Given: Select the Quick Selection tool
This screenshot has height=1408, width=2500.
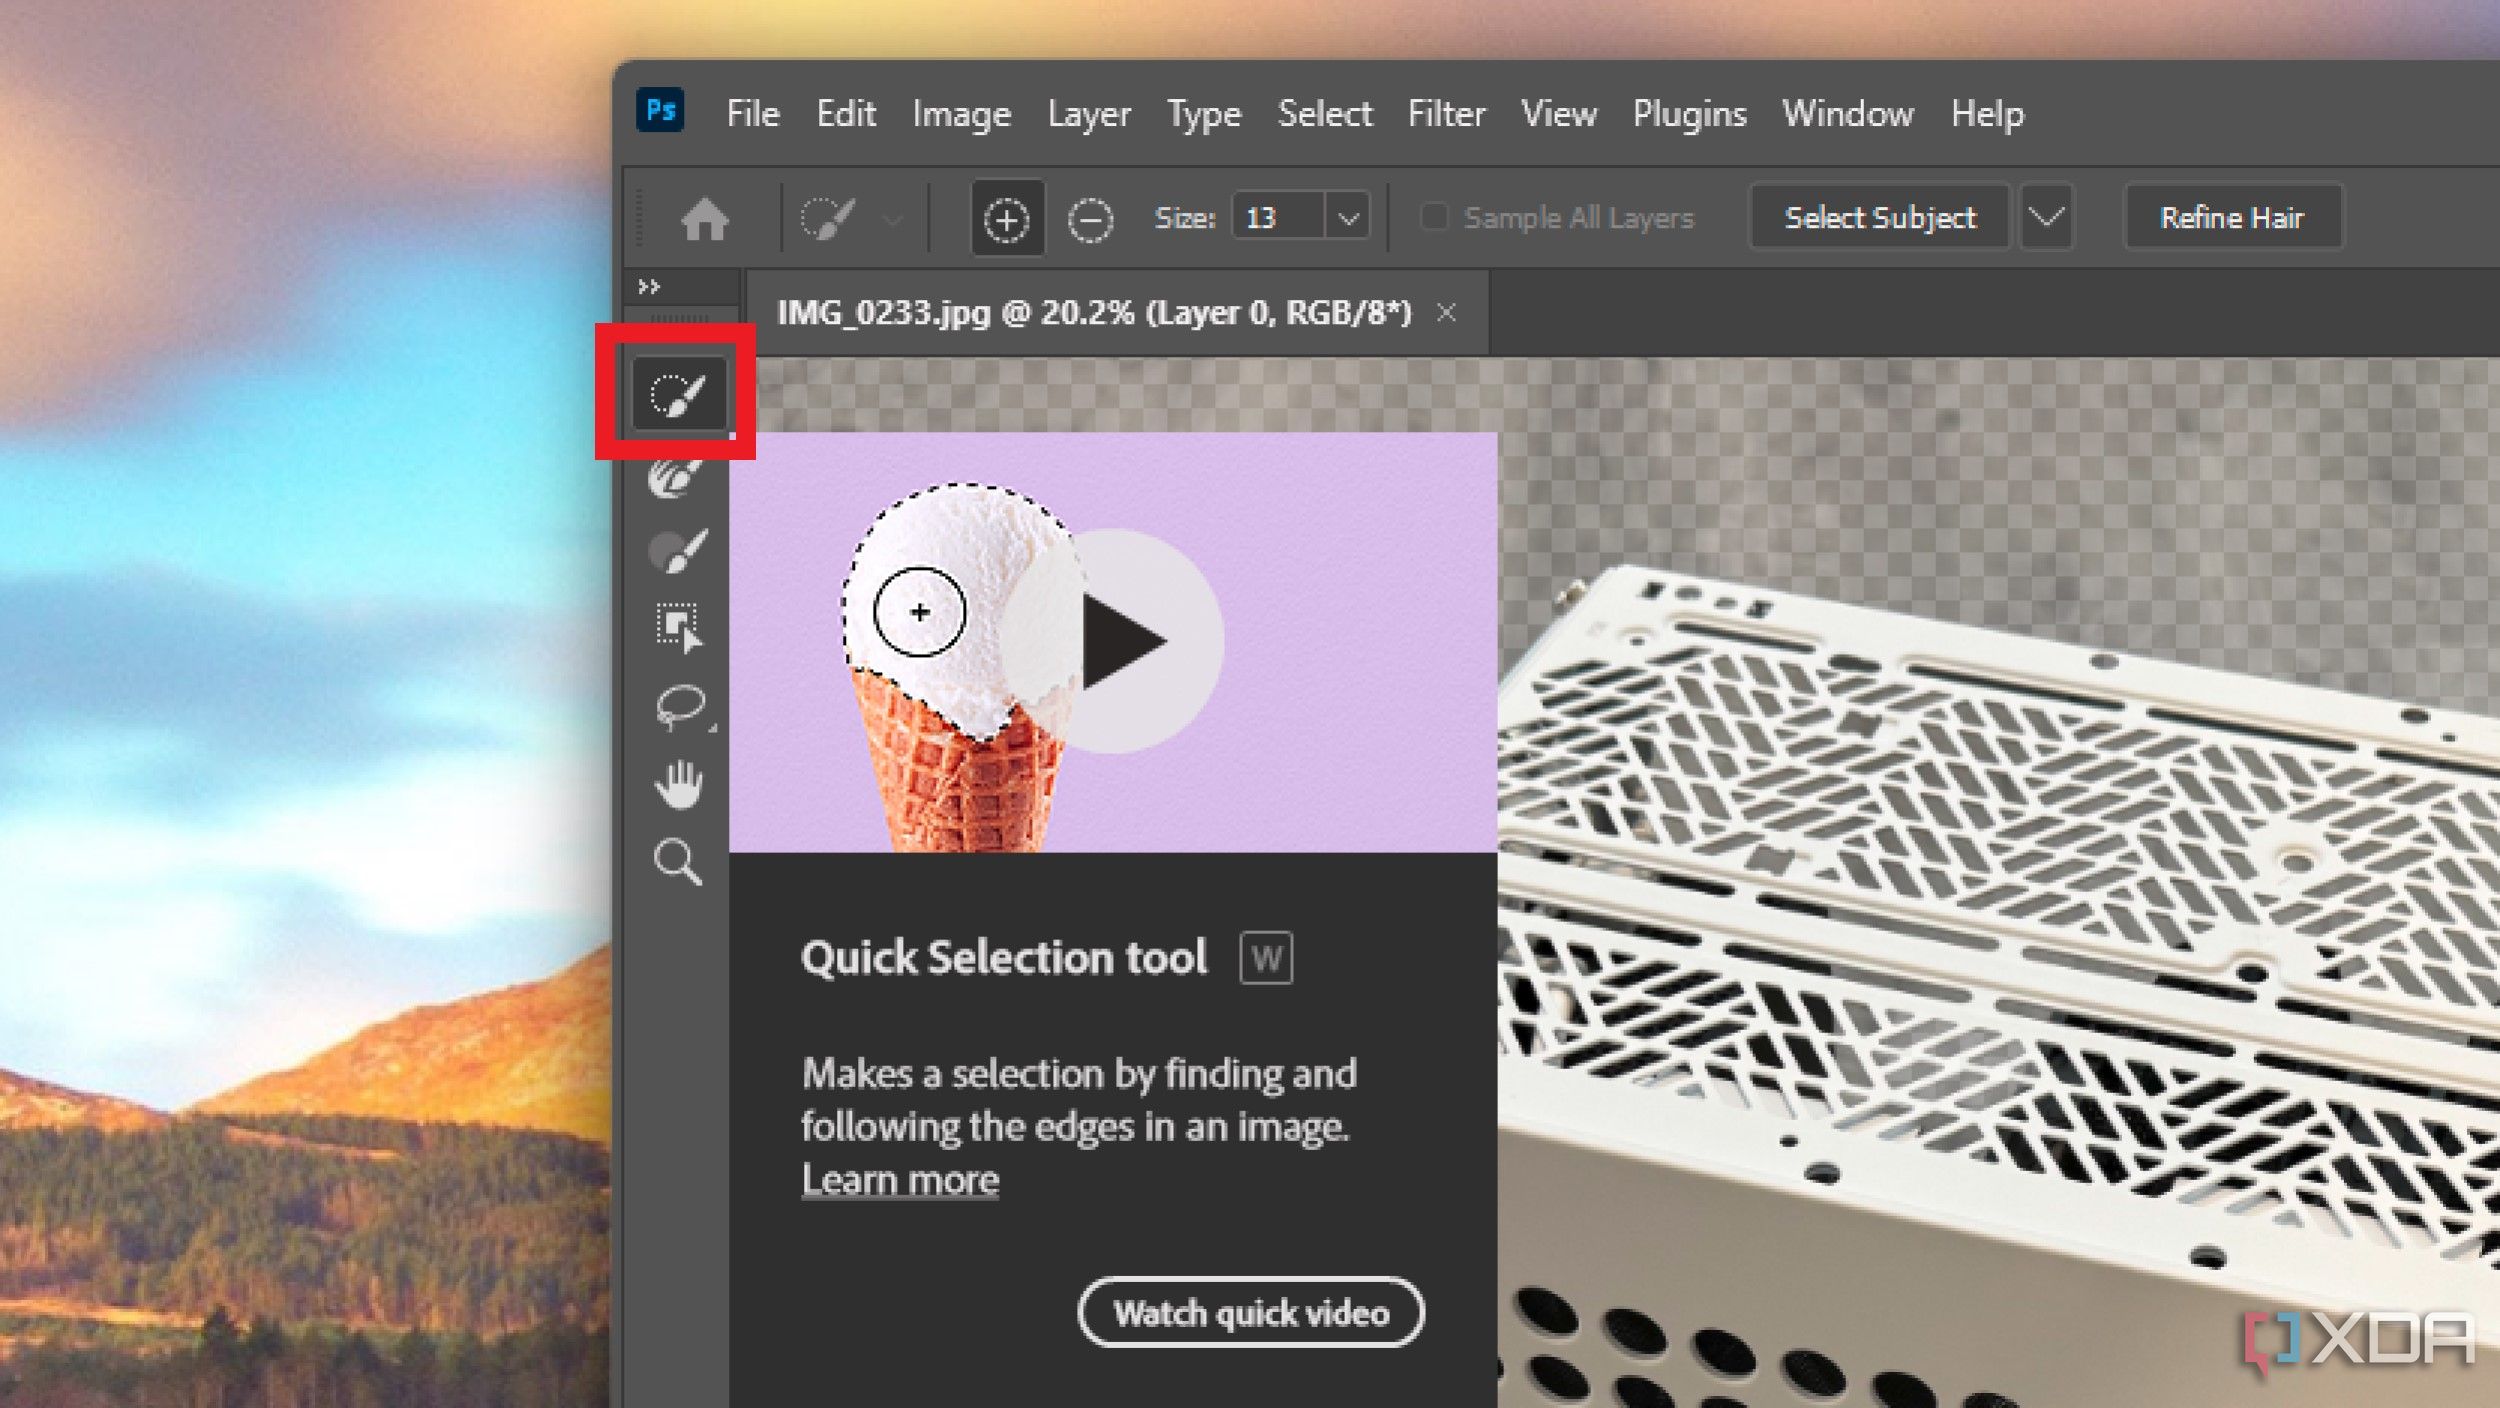Looking at the screenshot, I should 678,395.
